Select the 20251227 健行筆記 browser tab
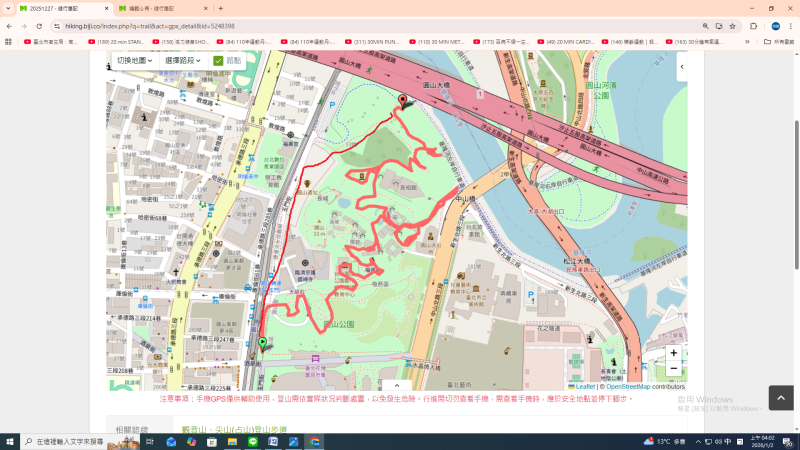 click(x=55, y=8)
